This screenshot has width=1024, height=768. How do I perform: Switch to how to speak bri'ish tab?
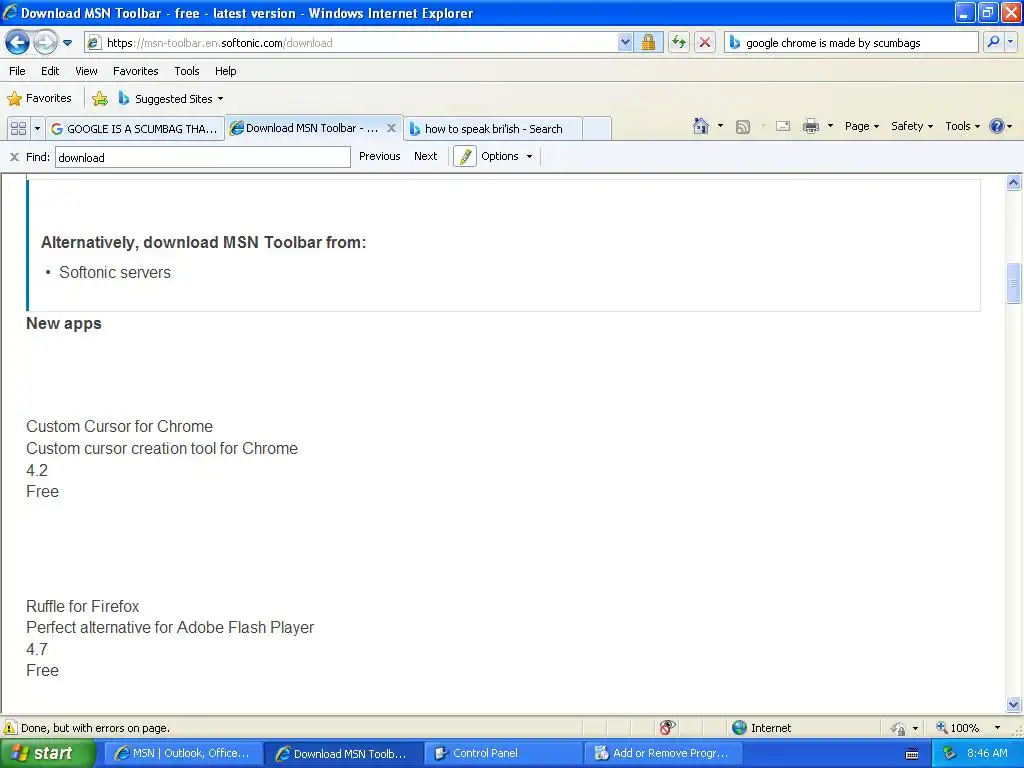click(493, 129)
